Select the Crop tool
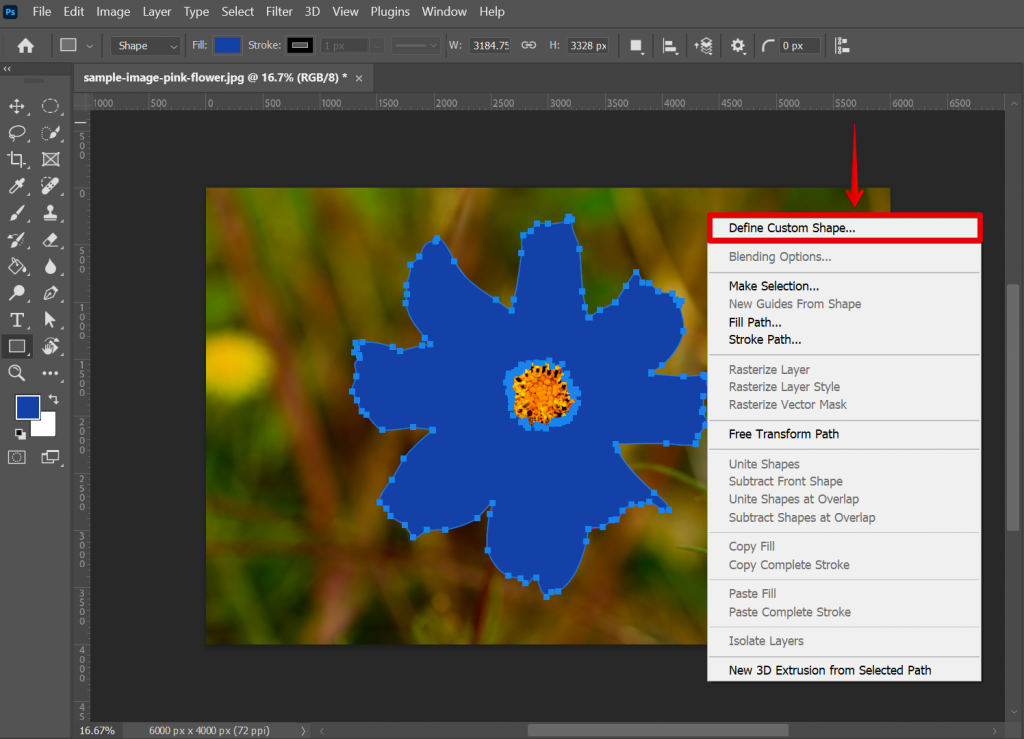Screen dimensions: 1024x739 15,159
